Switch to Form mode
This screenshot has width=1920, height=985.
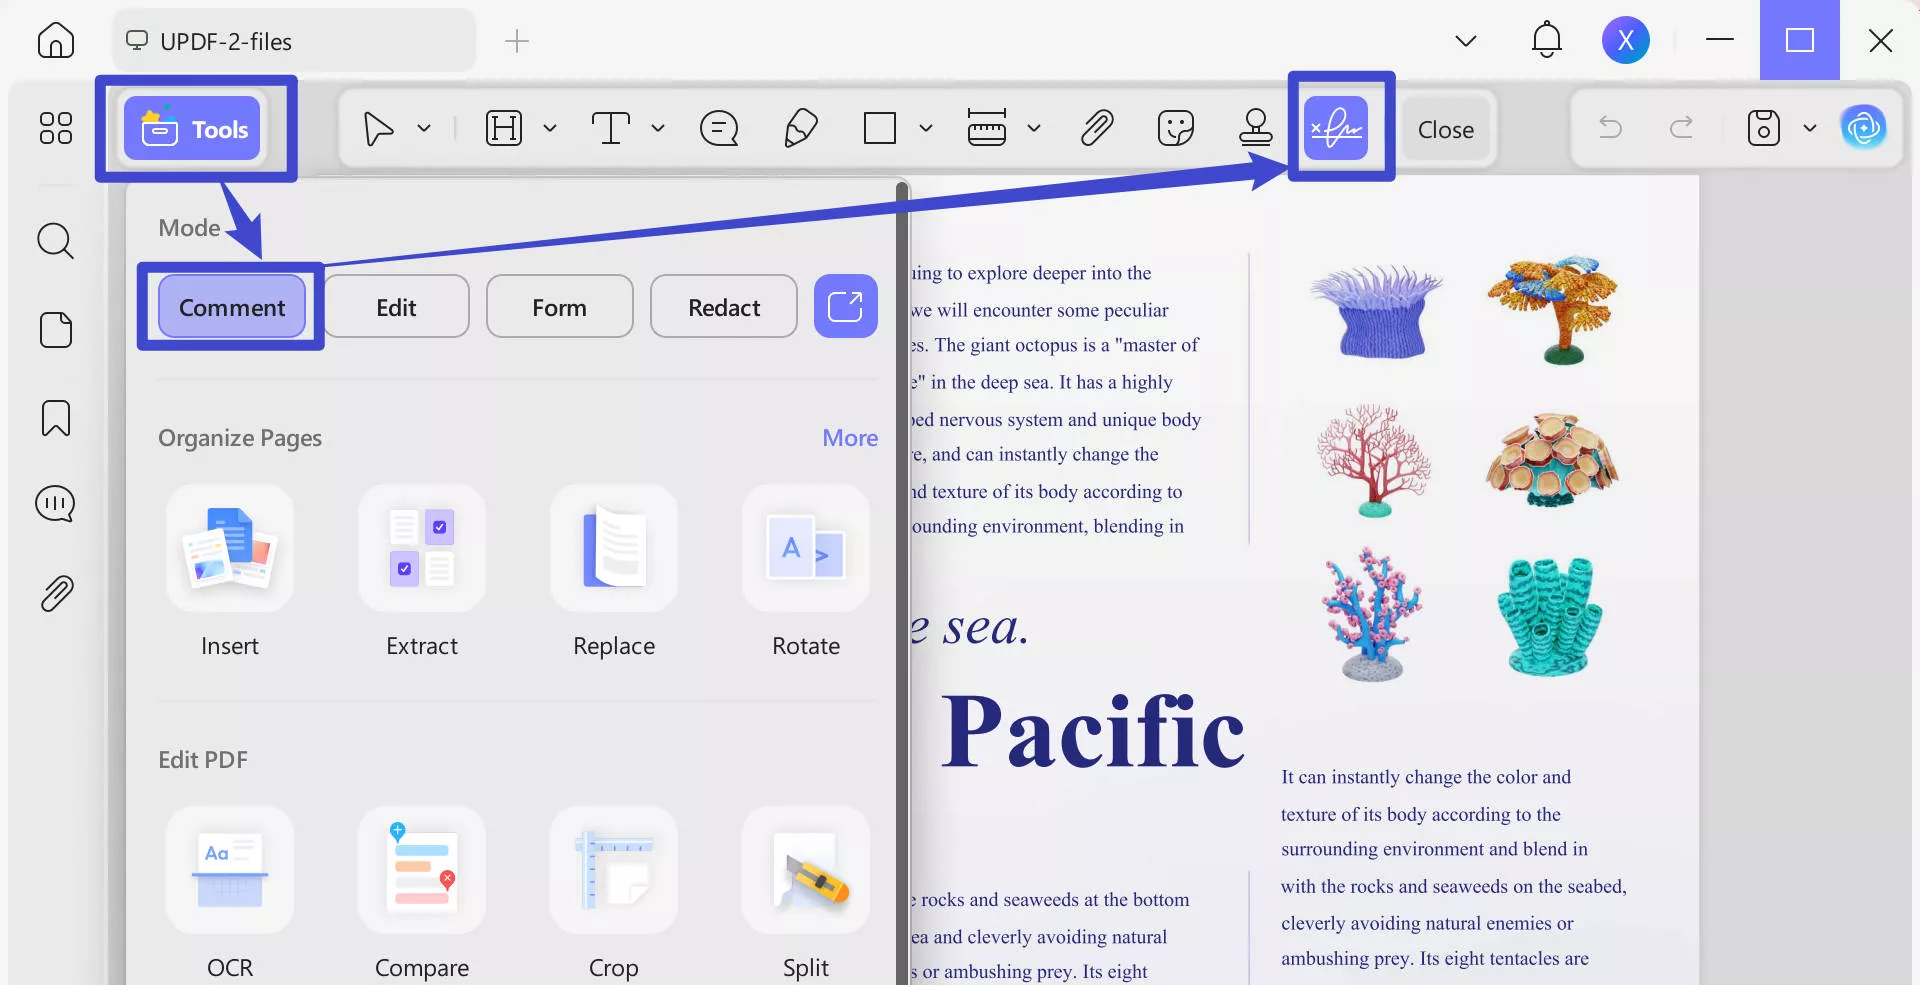point(559,307)
